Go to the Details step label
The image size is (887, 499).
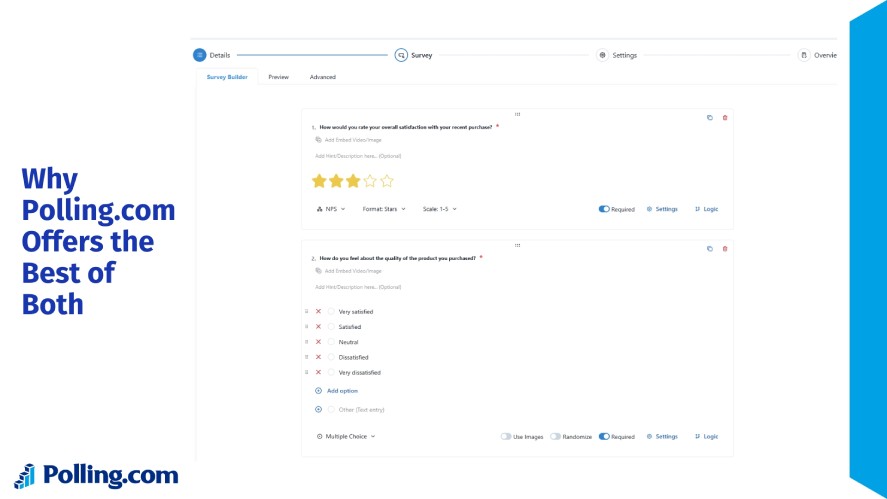[219, 55]
